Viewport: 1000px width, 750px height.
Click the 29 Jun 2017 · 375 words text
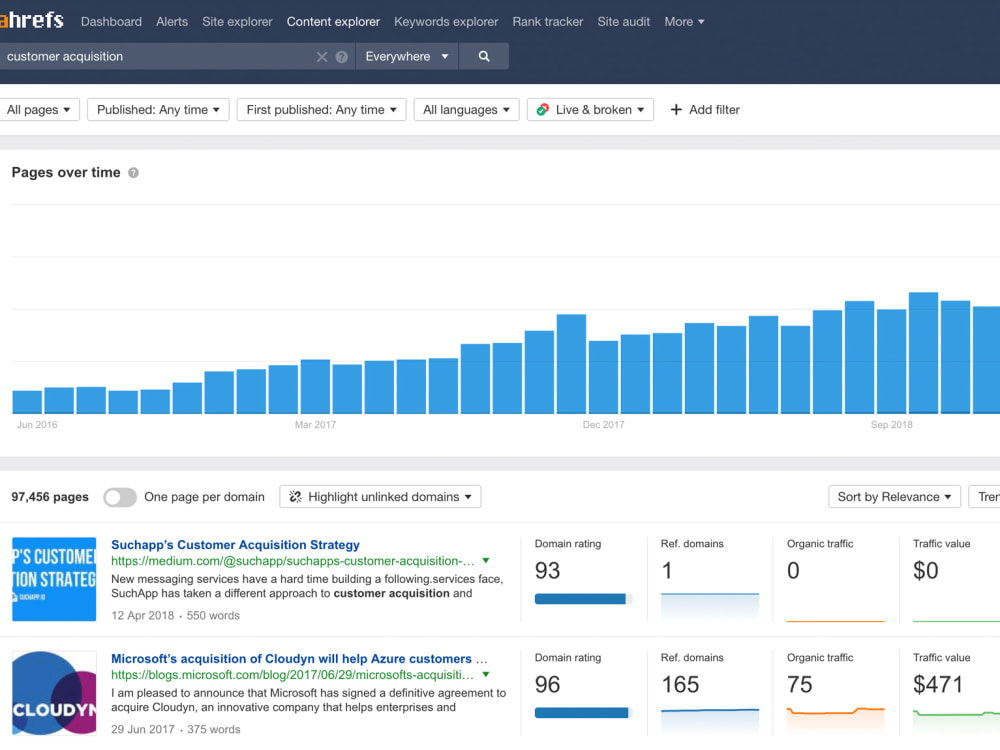click(x=175, y=729)
